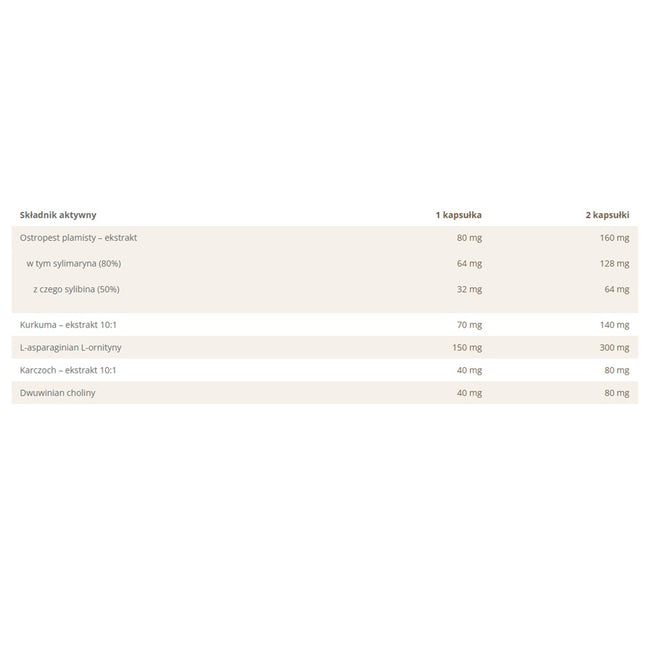This screenshot has height=650, width=650.
Task: Click the Ostropest plamisty – ekstrakt row label
Action: (x=78, y=238)
